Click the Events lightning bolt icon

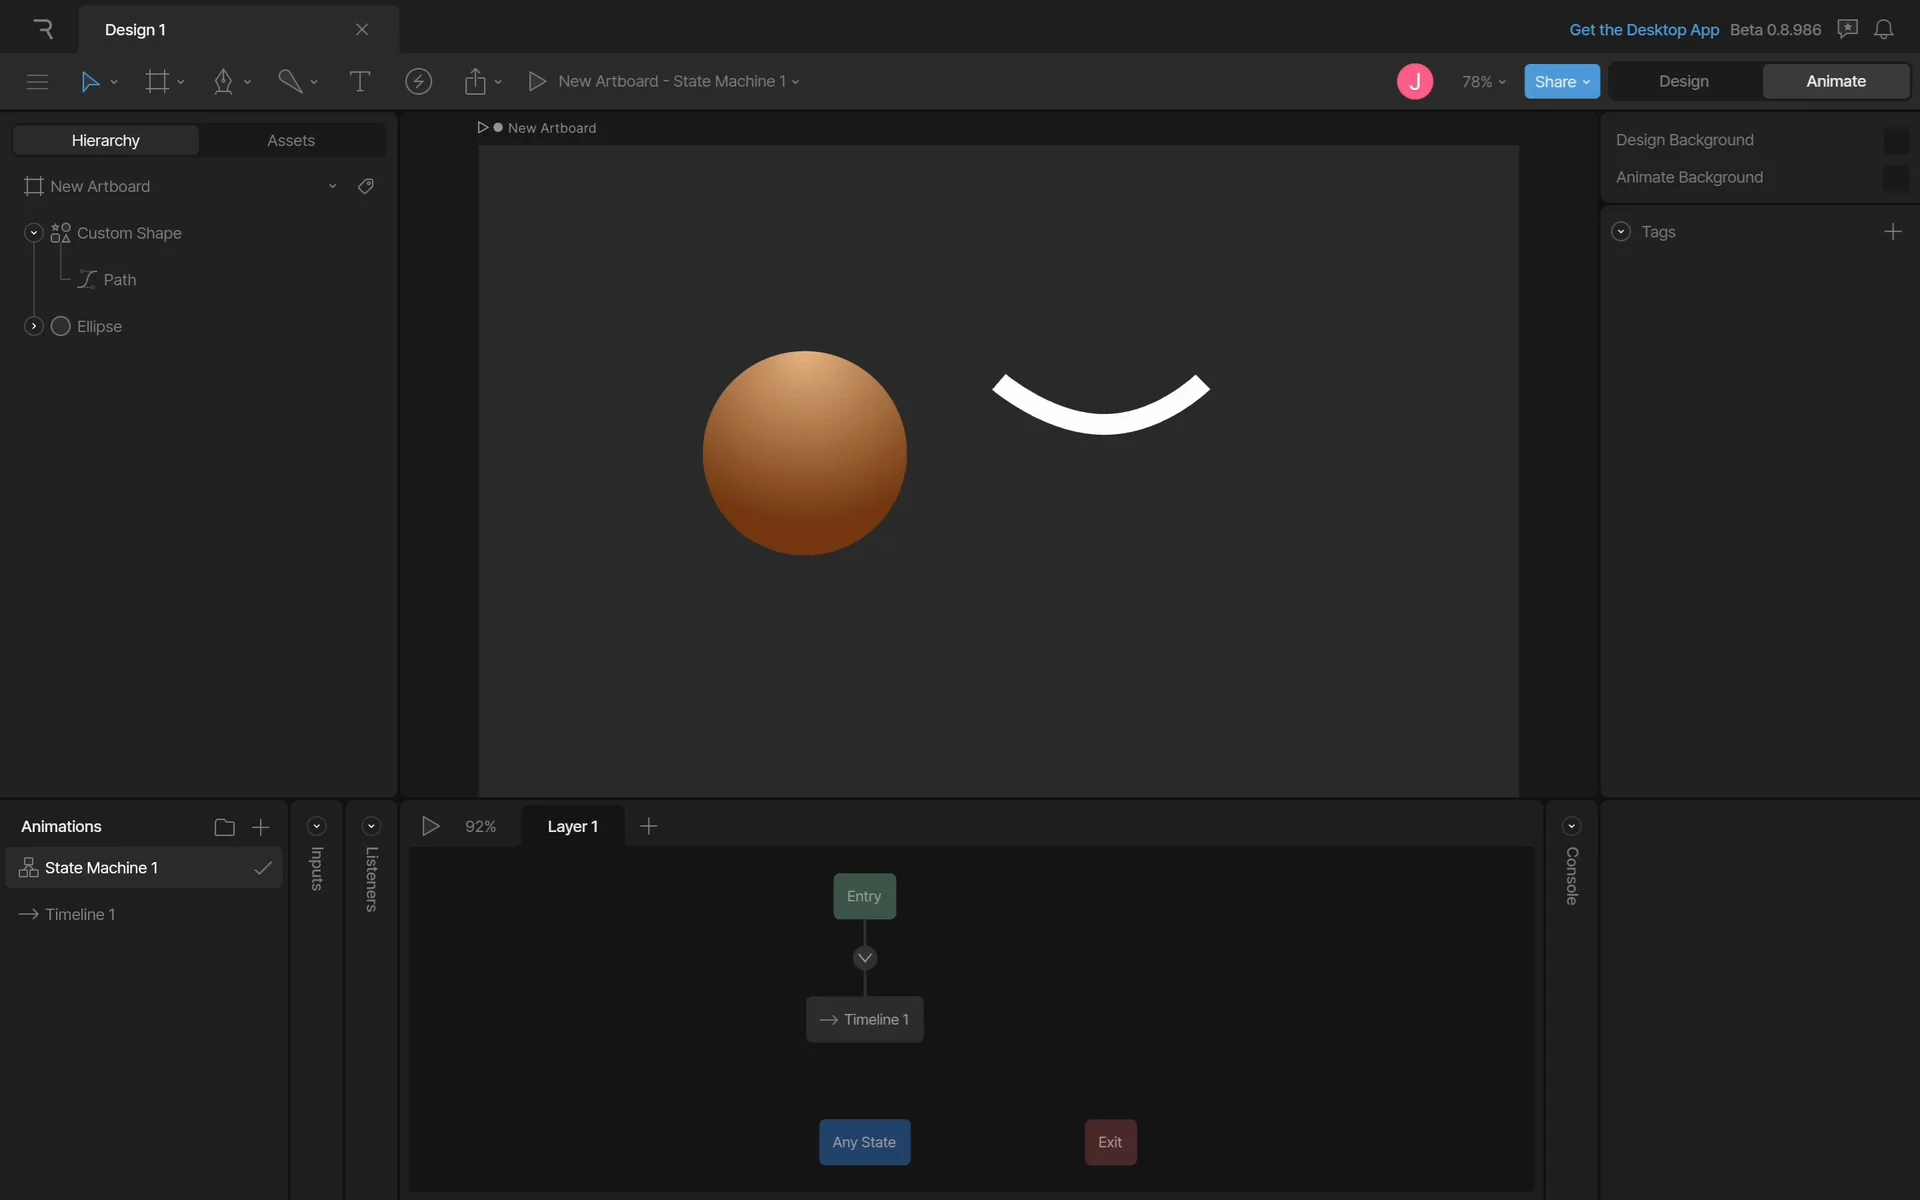418,82
